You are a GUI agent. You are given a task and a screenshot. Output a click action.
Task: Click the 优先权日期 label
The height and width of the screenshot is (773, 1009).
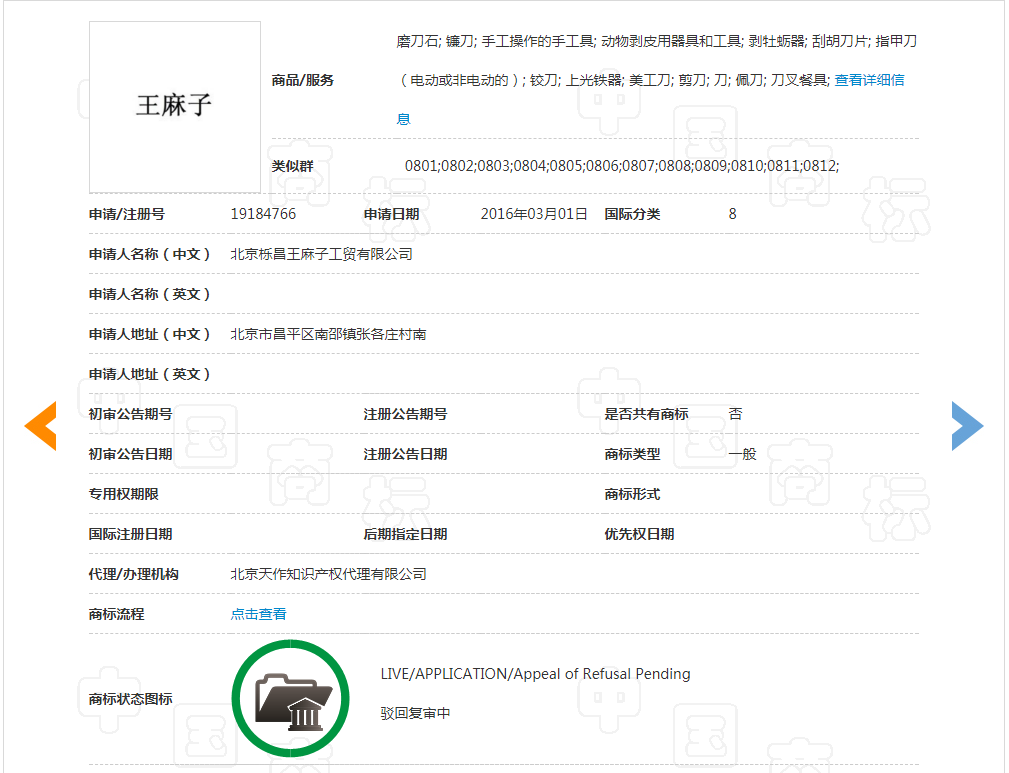point(639,534)
